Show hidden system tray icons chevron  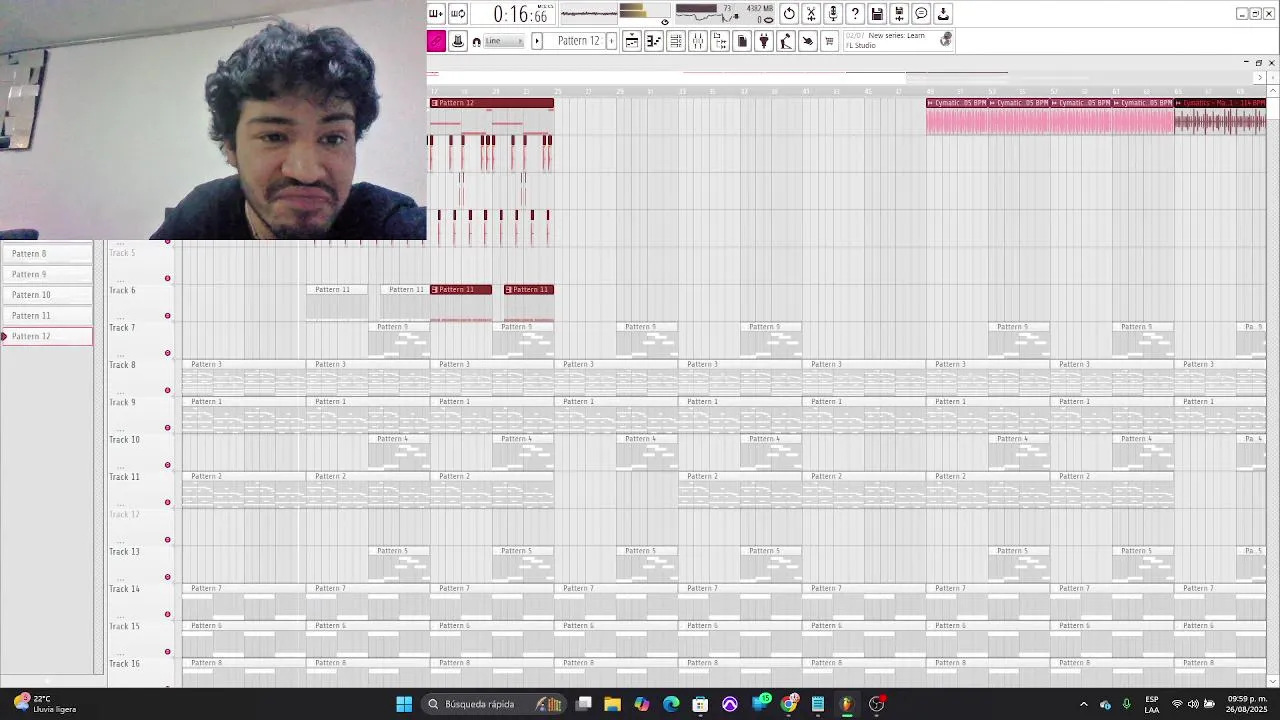click(x=1084, y=704)
